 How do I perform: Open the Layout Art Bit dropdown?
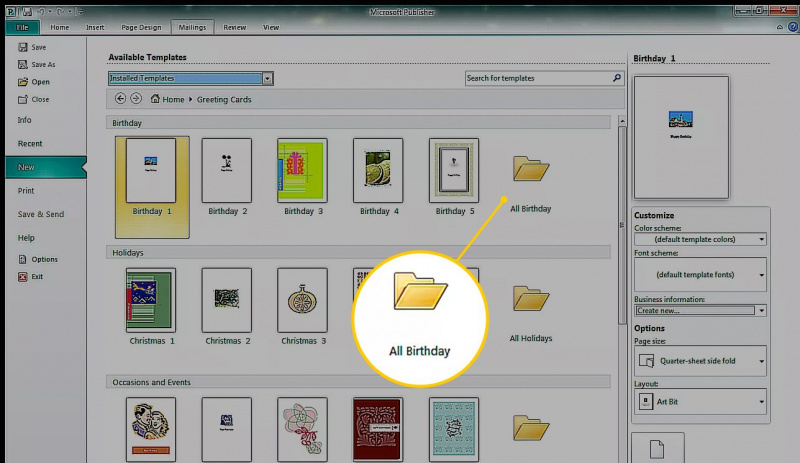[x=700, y=402]
